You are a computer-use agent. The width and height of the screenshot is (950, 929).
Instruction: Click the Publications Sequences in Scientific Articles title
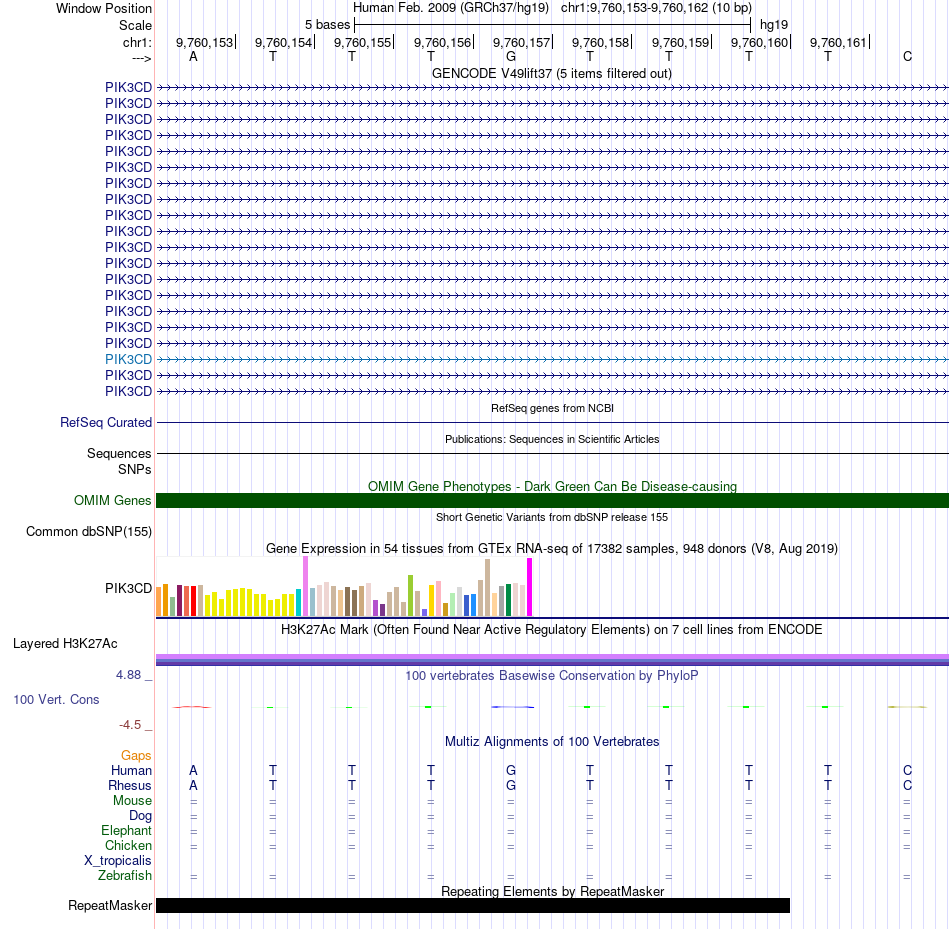(552, 439)
